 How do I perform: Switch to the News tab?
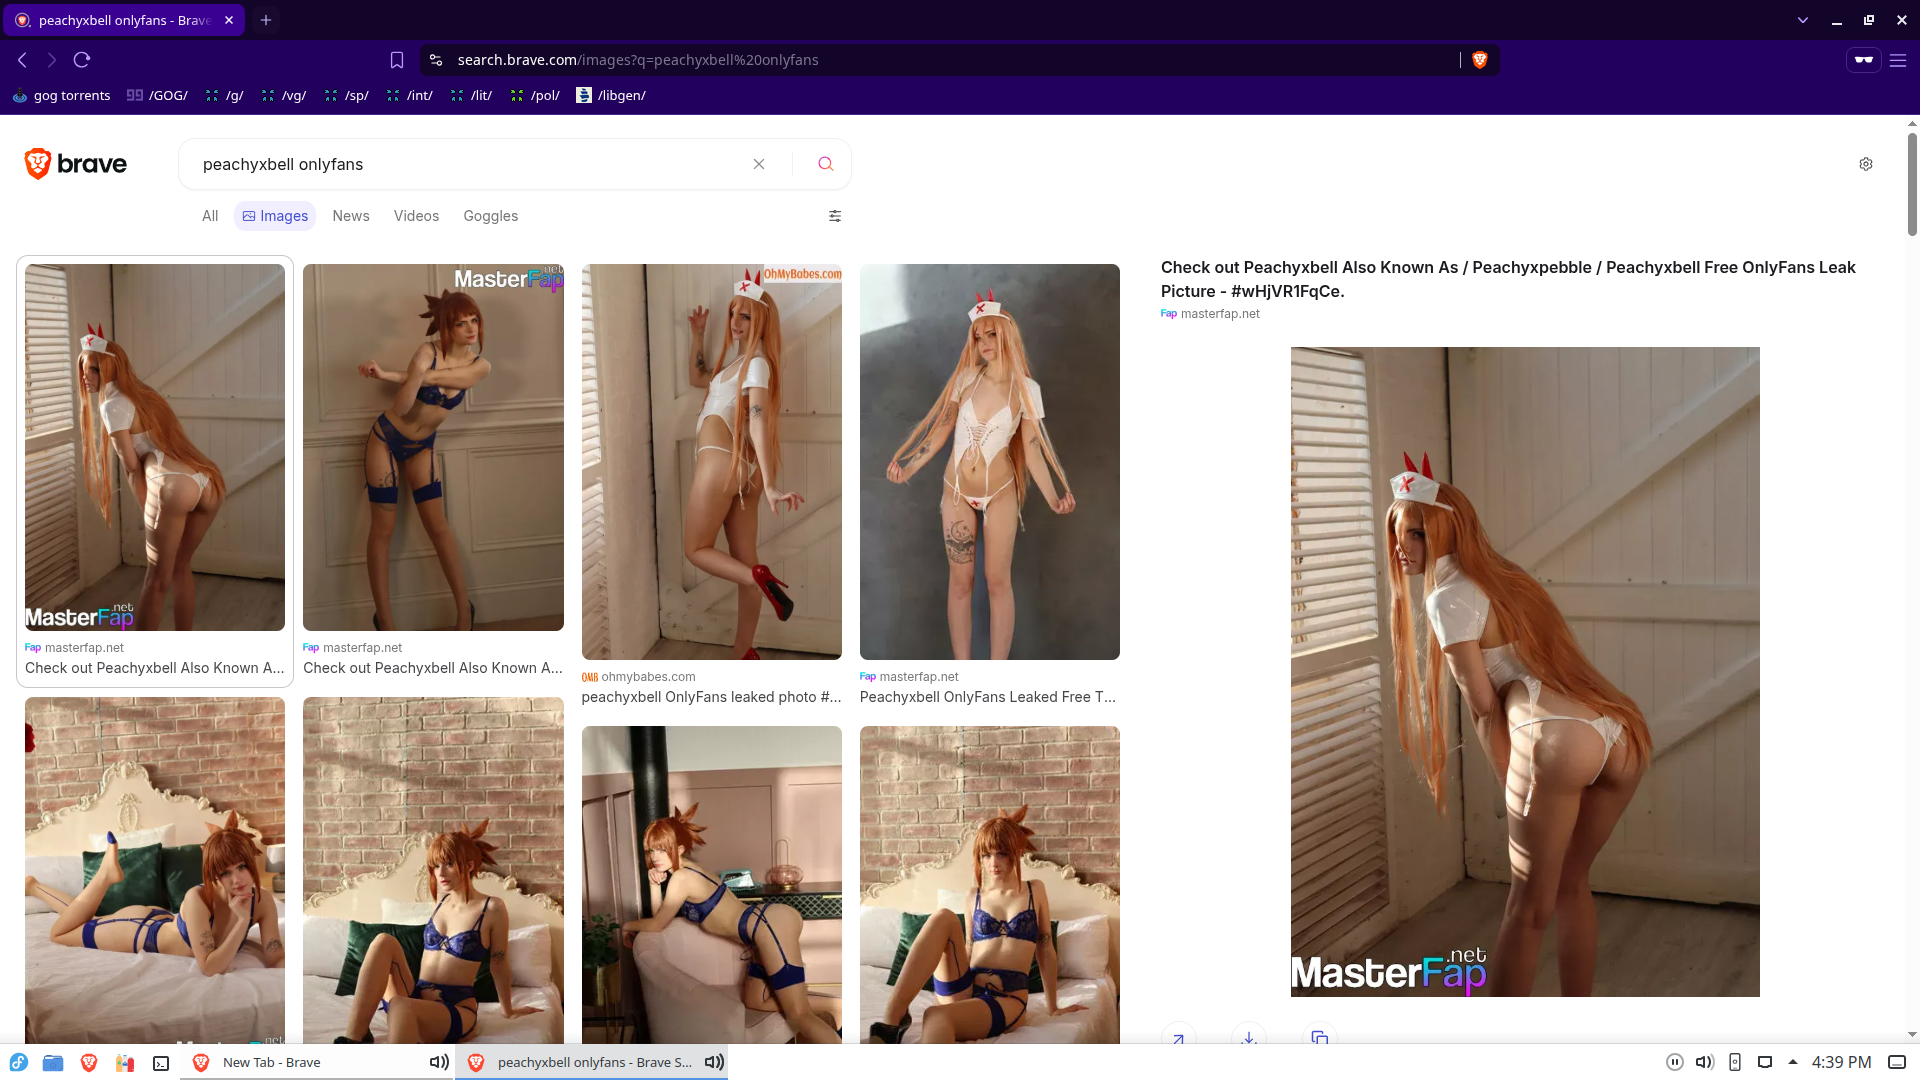click(x=351, y=216)
